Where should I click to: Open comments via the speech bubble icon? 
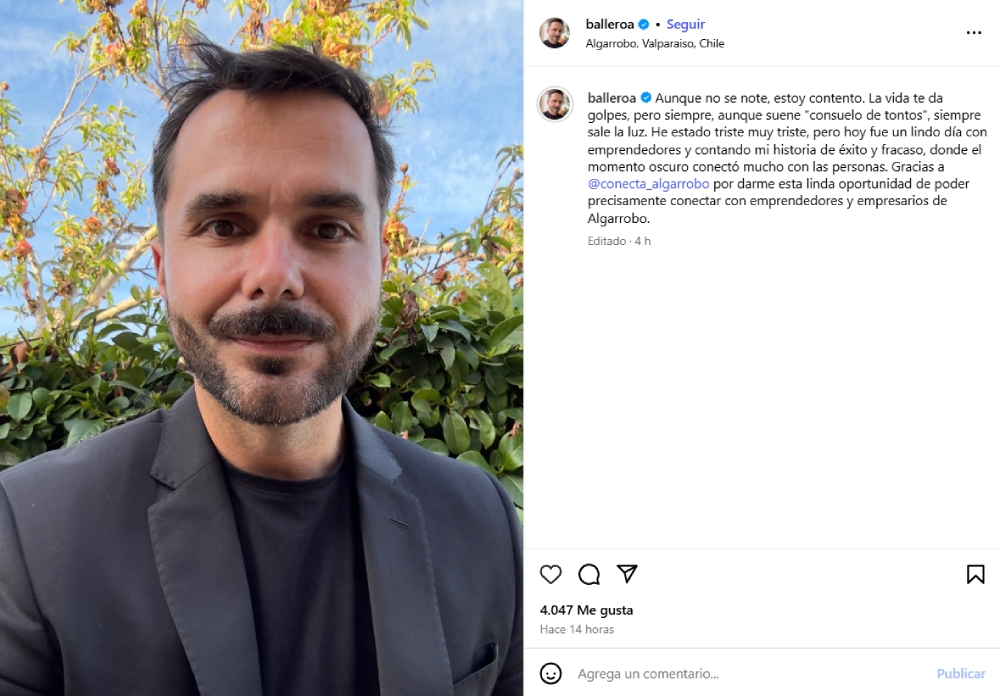click(589, 574)
